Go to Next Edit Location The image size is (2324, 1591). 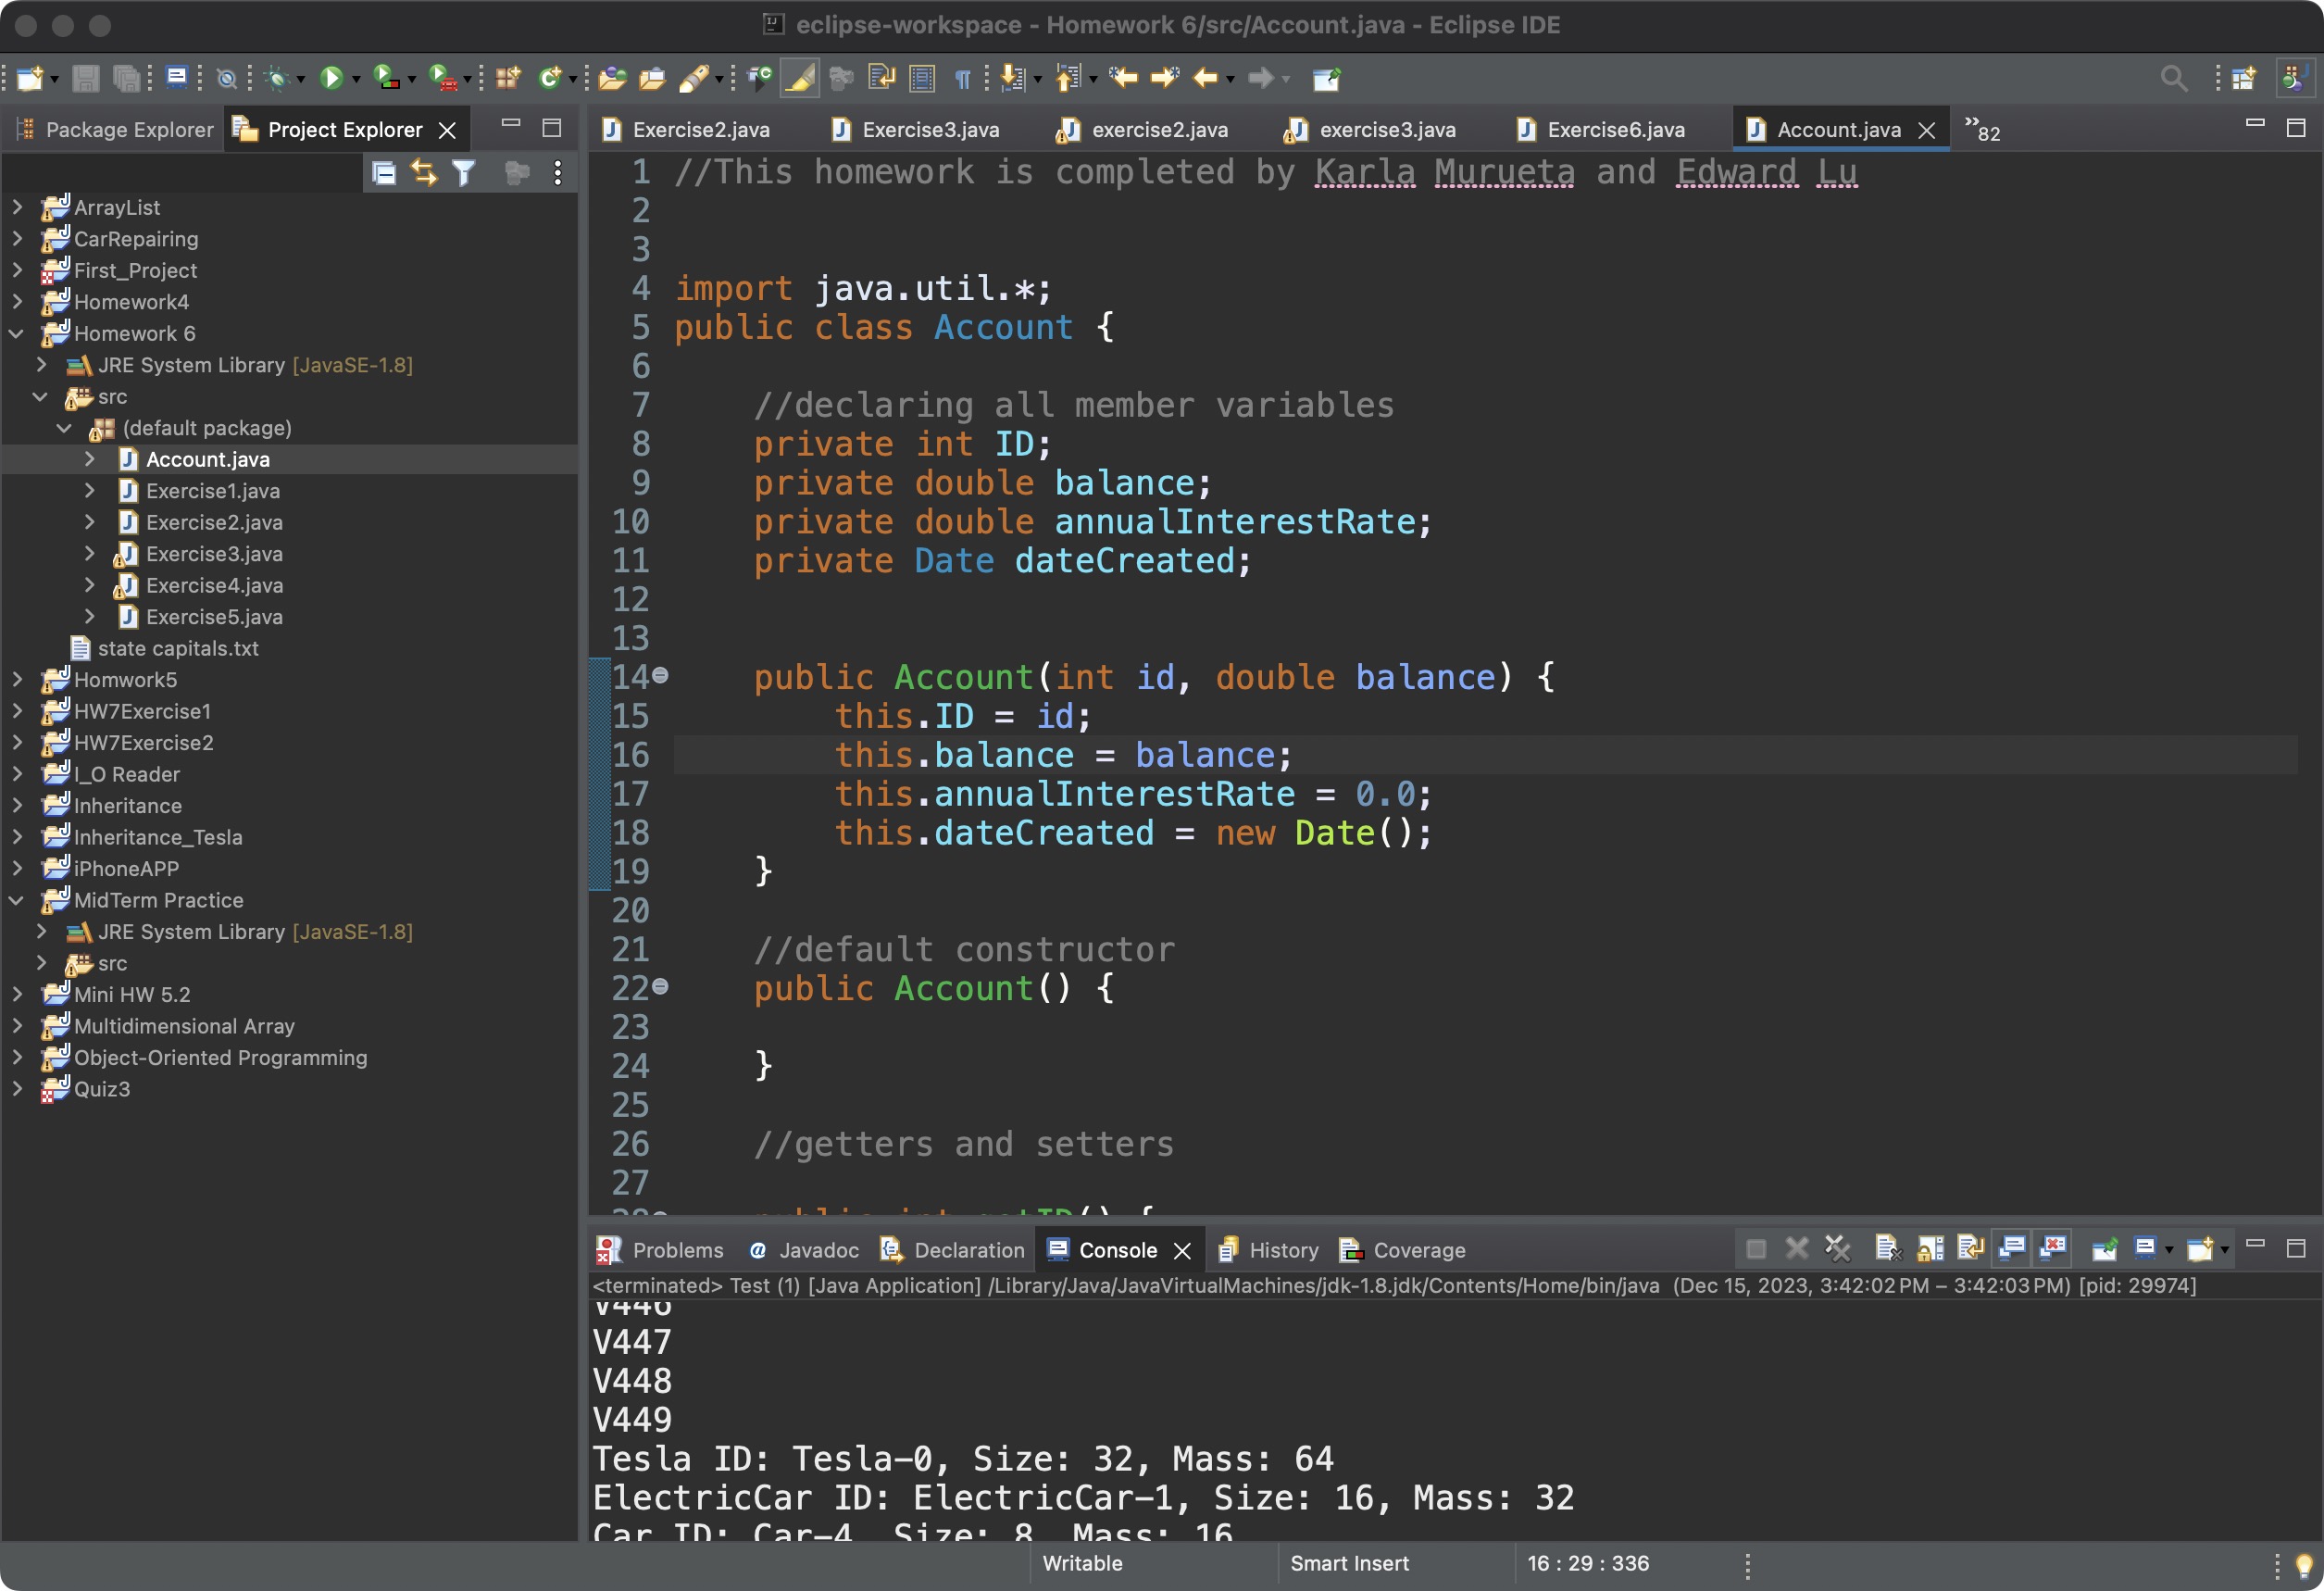(x=1165, y=78)
